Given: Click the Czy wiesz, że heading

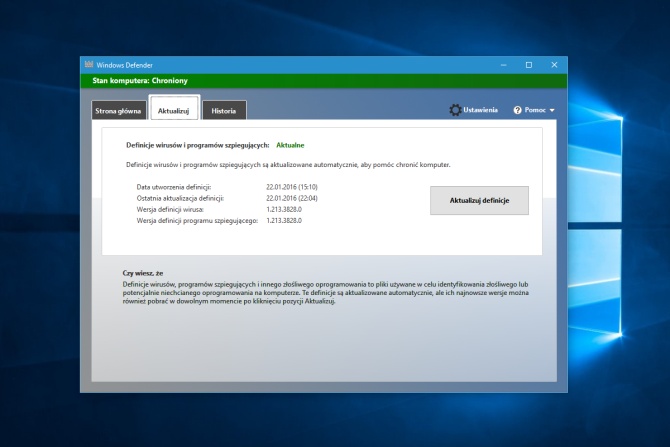Looking at the screenshot, I should [x=144, y=273].
